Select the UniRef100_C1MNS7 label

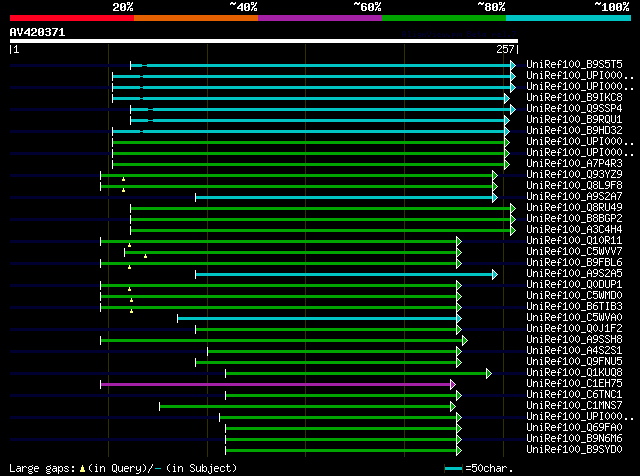pyautogui.click(x=574, y=406)
